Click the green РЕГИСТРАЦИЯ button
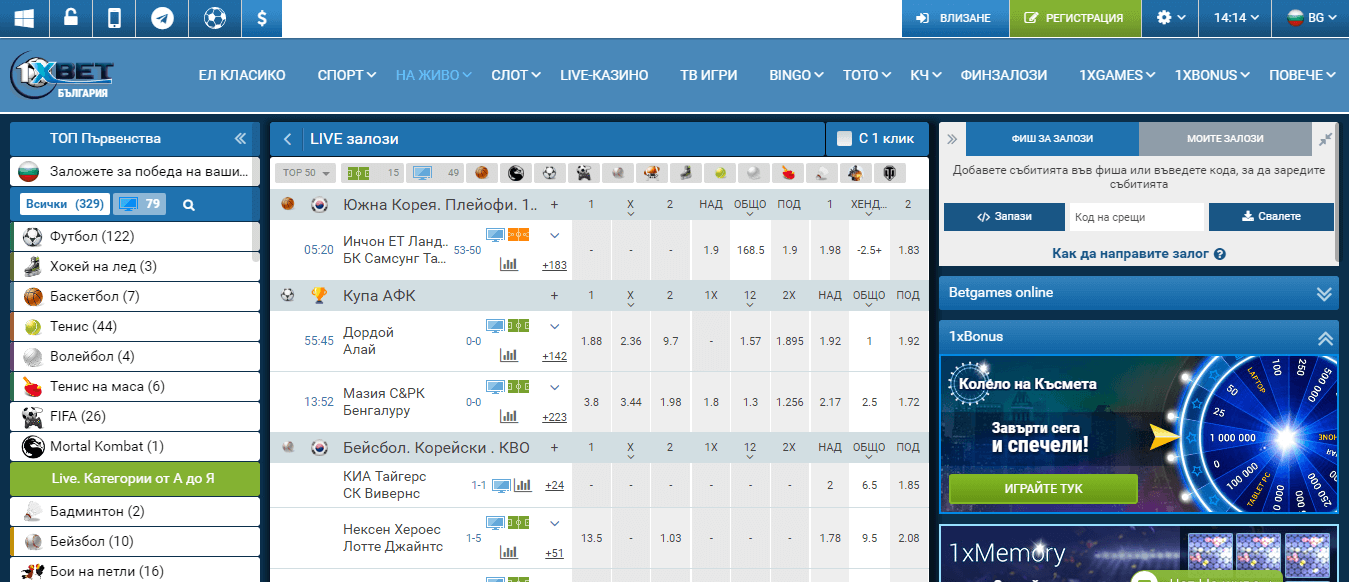1349x582 pixels. point(1075,18)
